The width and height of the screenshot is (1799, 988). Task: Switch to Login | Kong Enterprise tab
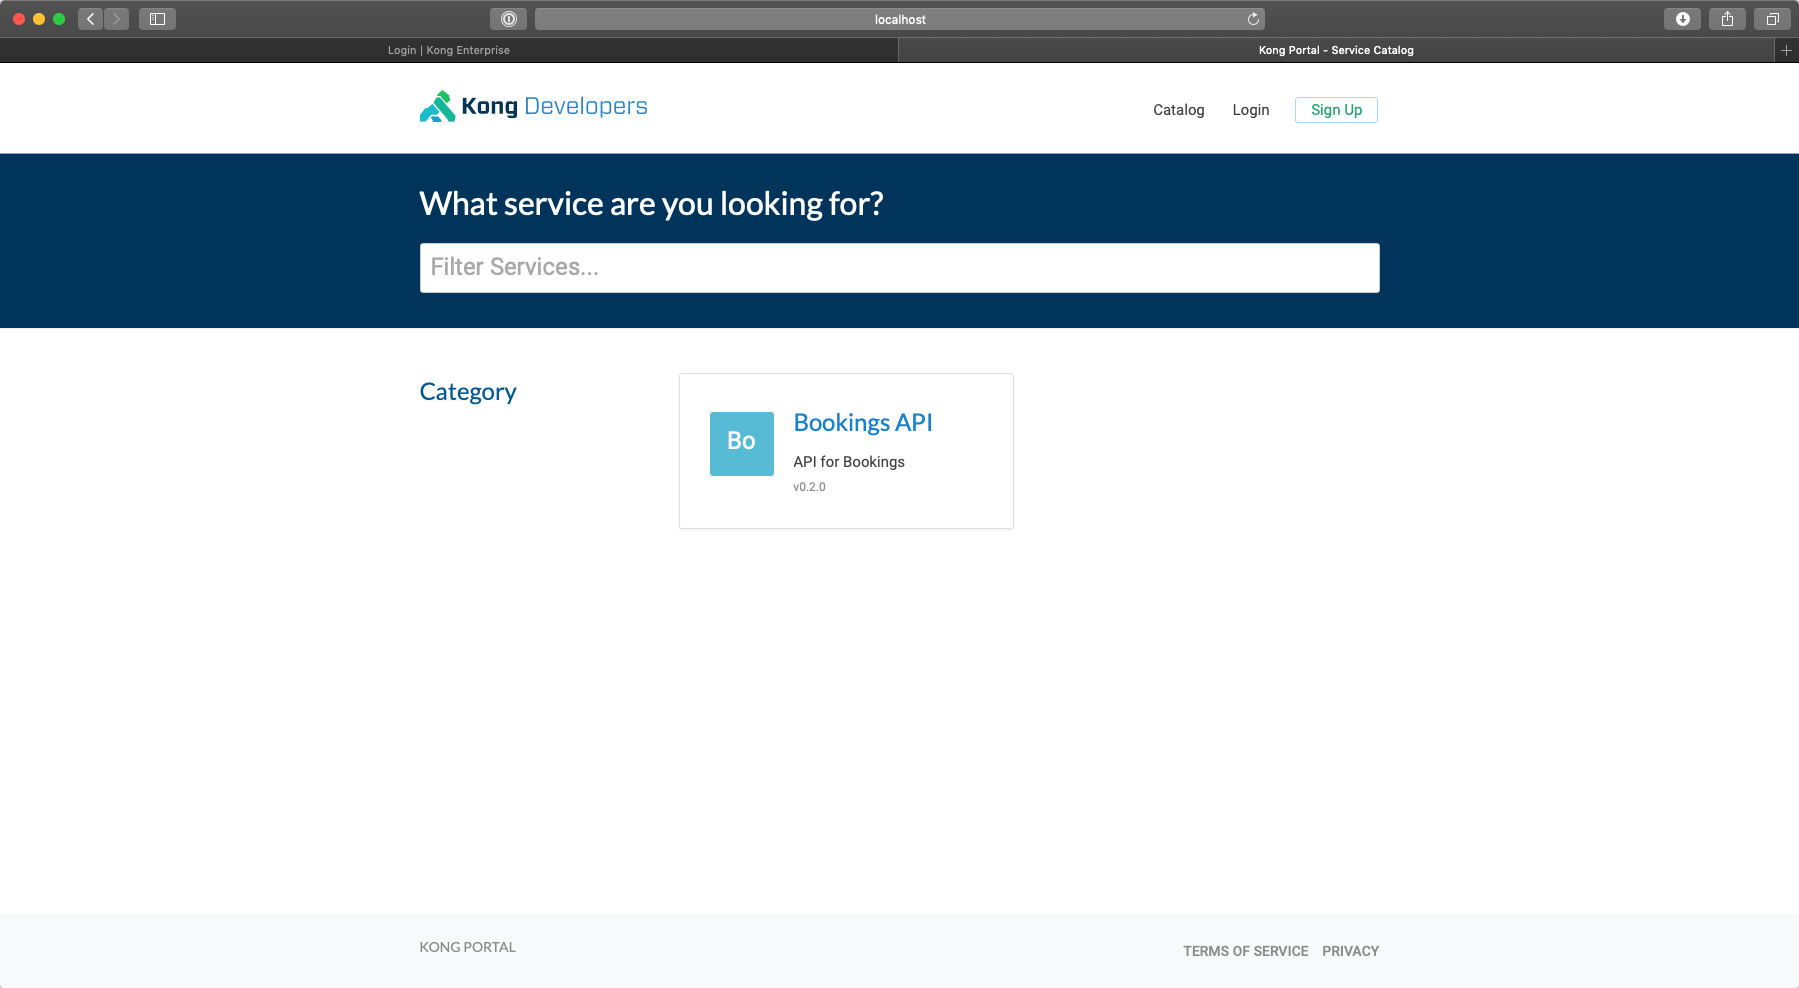coord(449,50)
